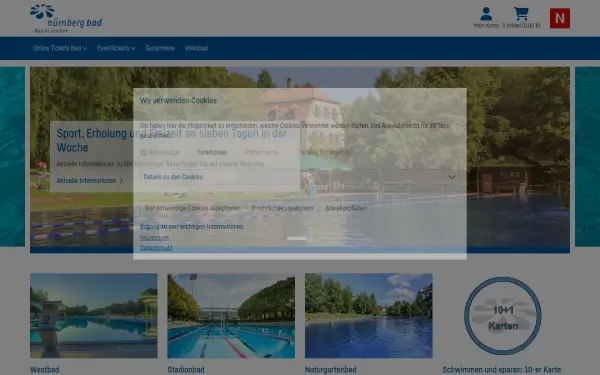Toggle the Funktionale cookies option
The image size is (600, 375).
[x=212, y=152]
